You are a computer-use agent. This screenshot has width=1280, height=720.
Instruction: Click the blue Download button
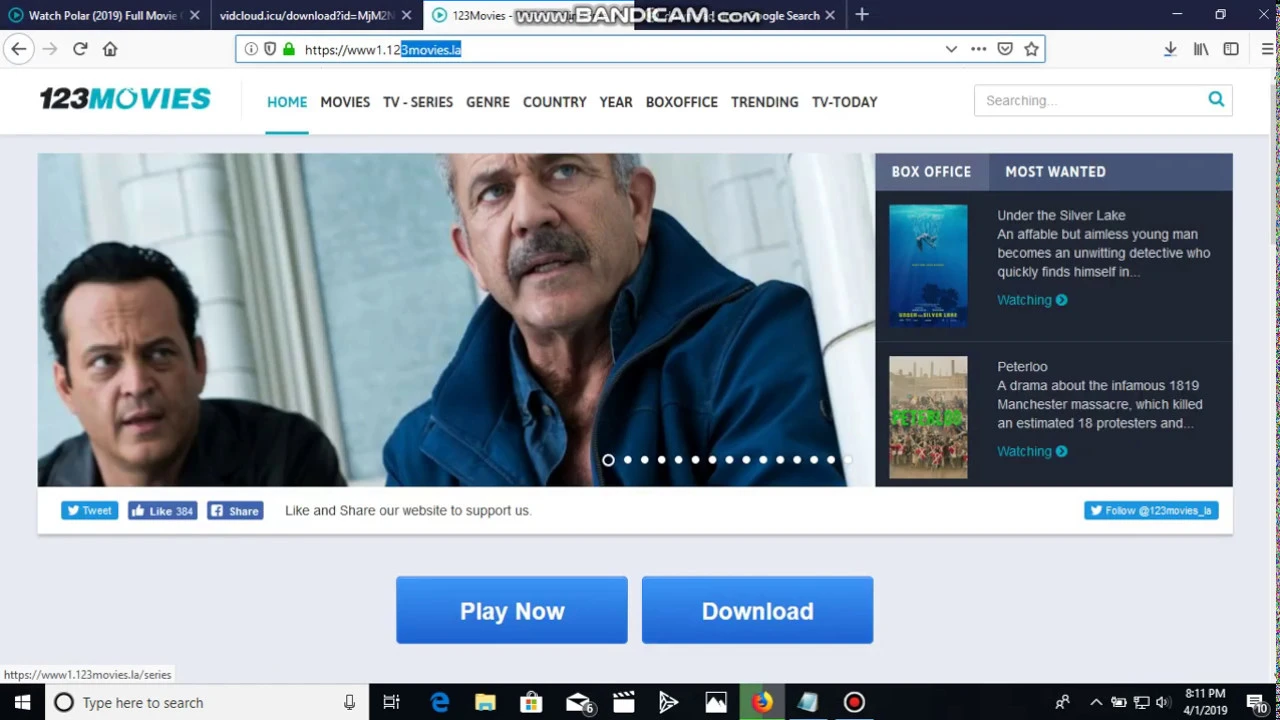[757, 610]
